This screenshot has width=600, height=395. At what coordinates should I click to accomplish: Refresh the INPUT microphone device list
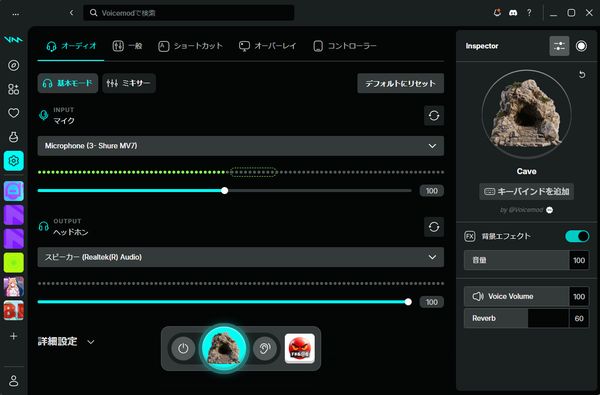point(434,116)
